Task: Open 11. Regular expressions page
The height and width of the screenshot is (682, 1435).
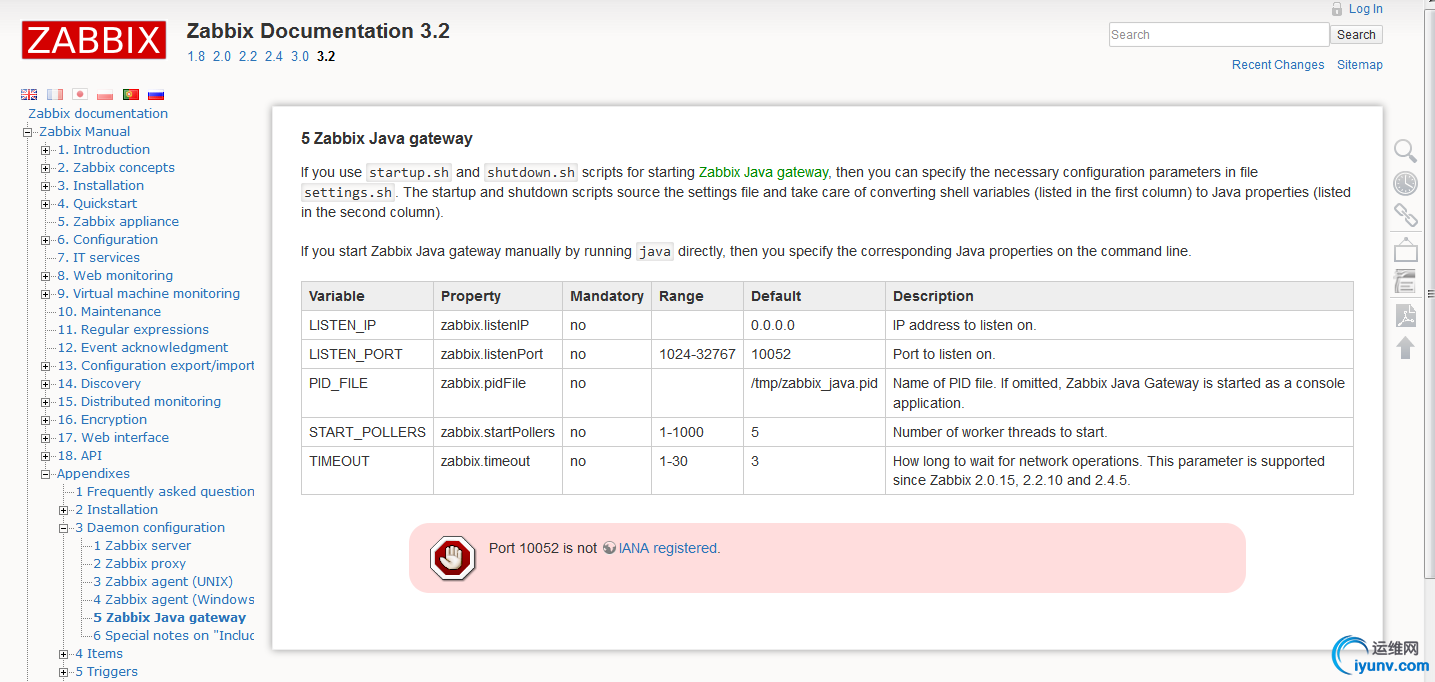Action: [133, 330]
